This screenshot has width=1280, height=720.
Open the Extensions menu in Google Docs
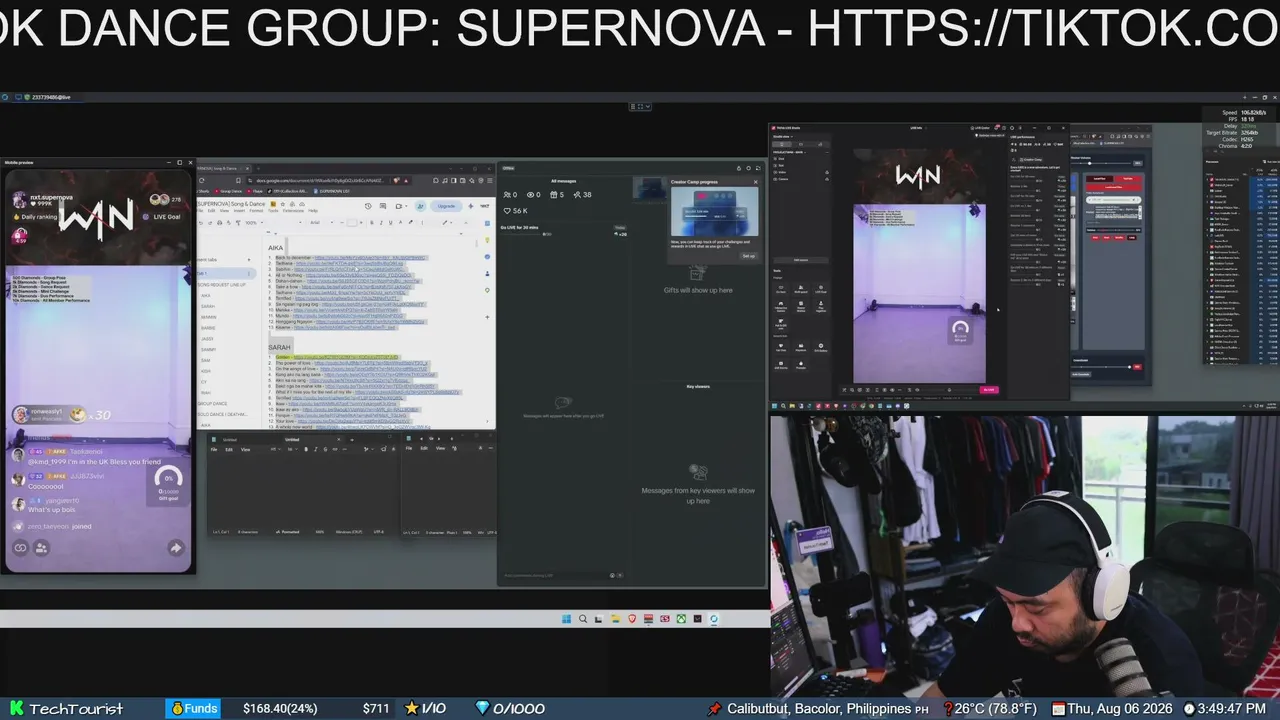pyautogui.click(x=293, y=211)
